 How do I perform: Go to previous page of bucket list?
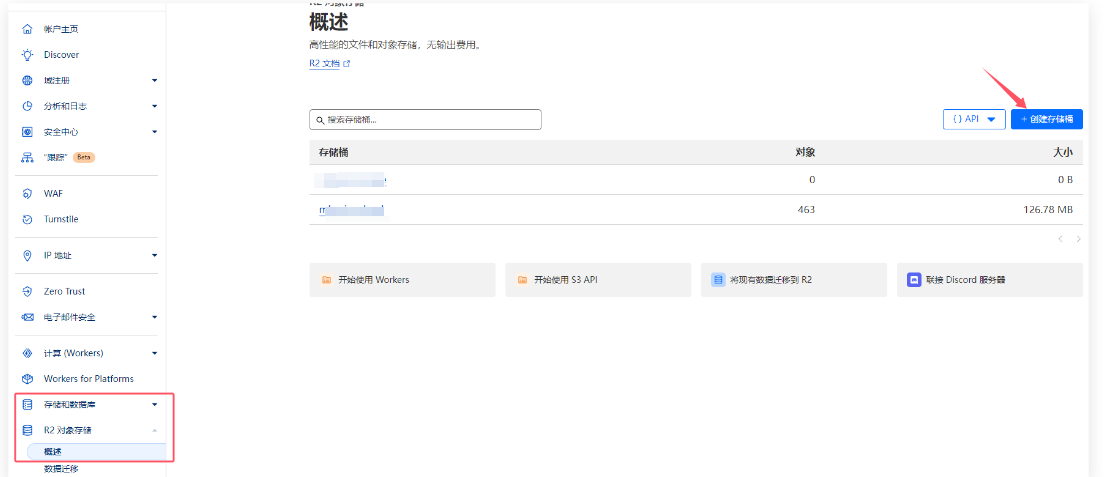click(x=1060, y=239)
